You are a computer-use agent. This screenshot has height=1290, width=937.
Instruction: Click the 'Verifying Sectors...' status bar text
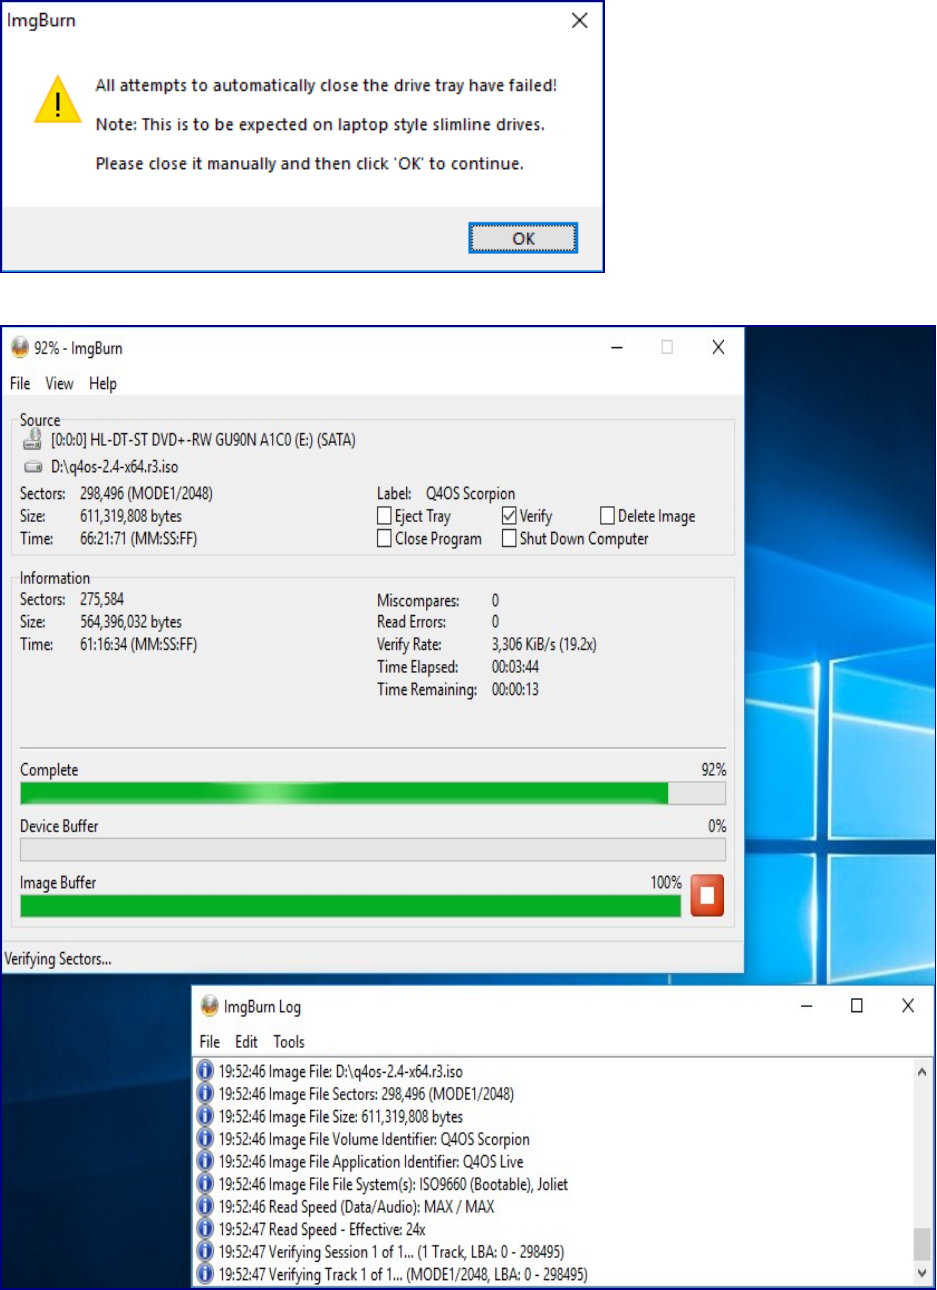click(x=58, y=959)
